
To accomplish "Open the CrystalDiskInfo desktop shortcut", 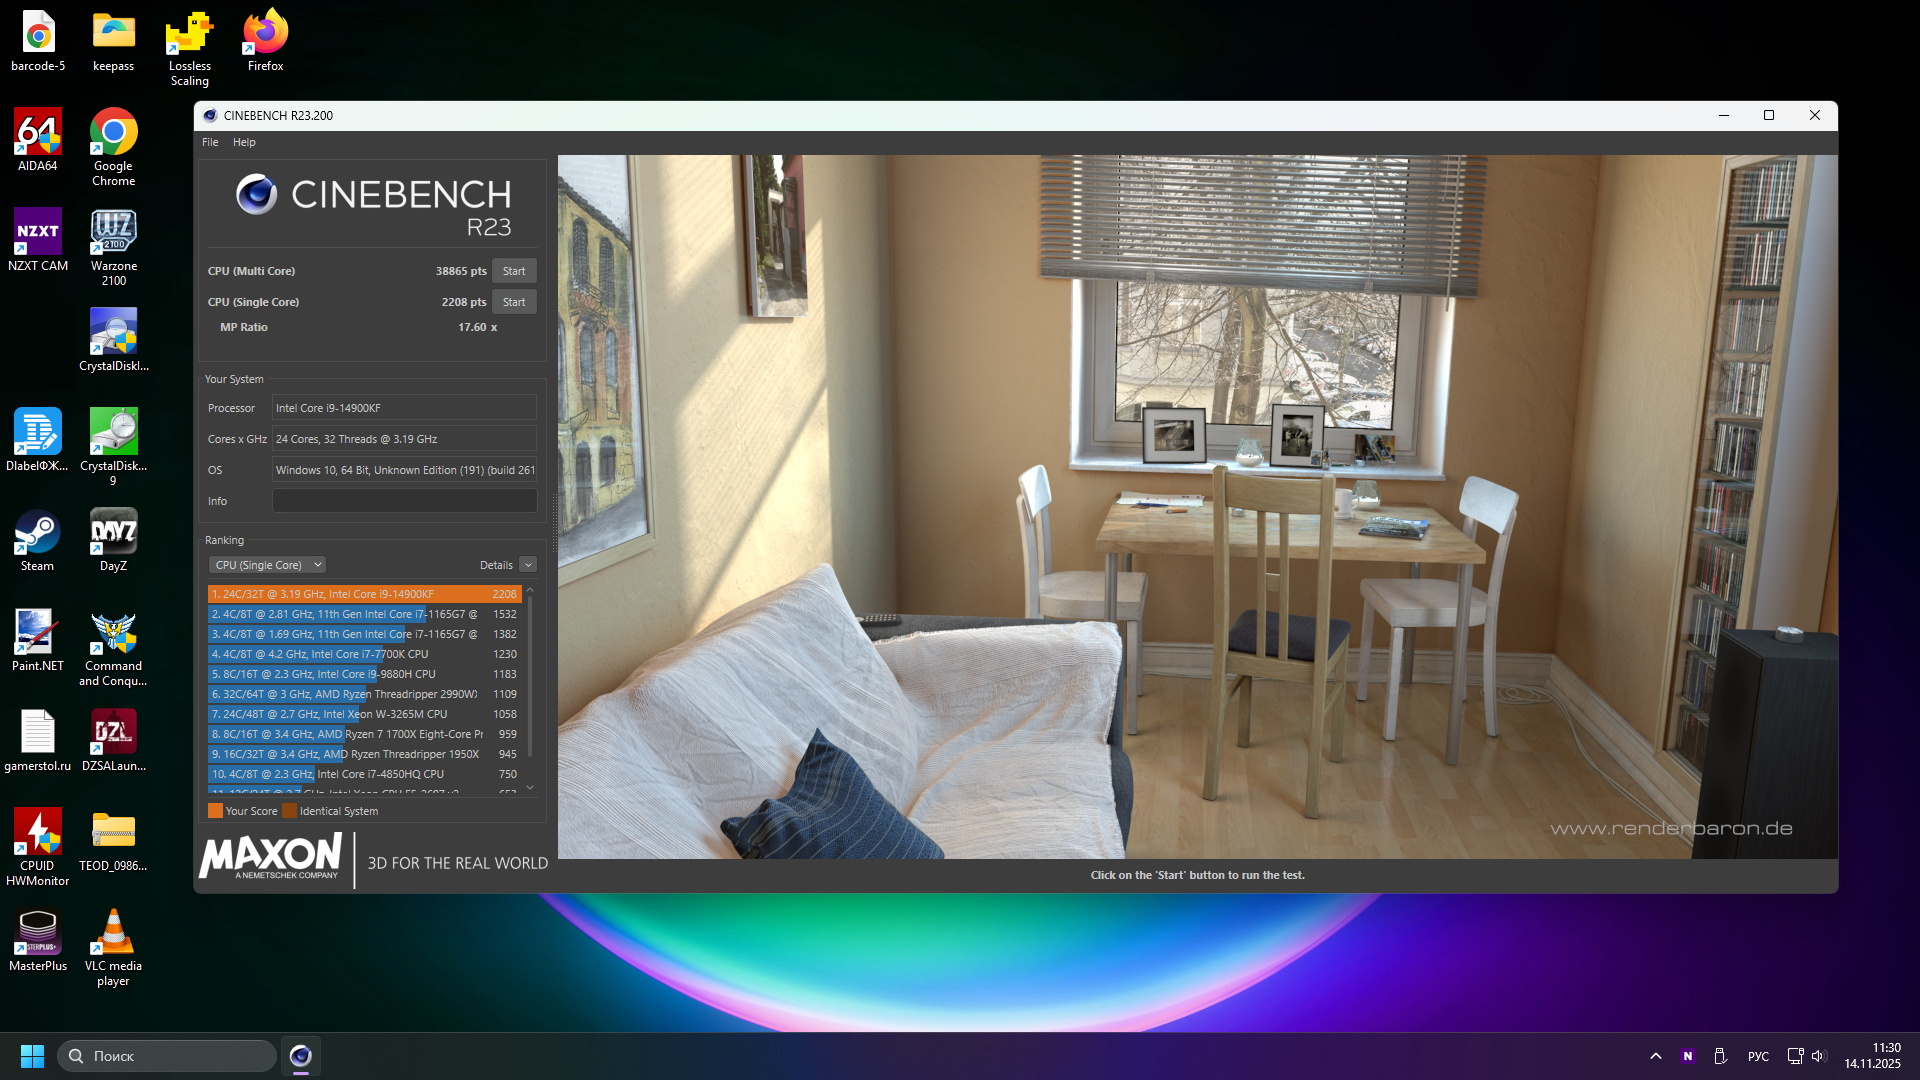I will pos(113,333).
